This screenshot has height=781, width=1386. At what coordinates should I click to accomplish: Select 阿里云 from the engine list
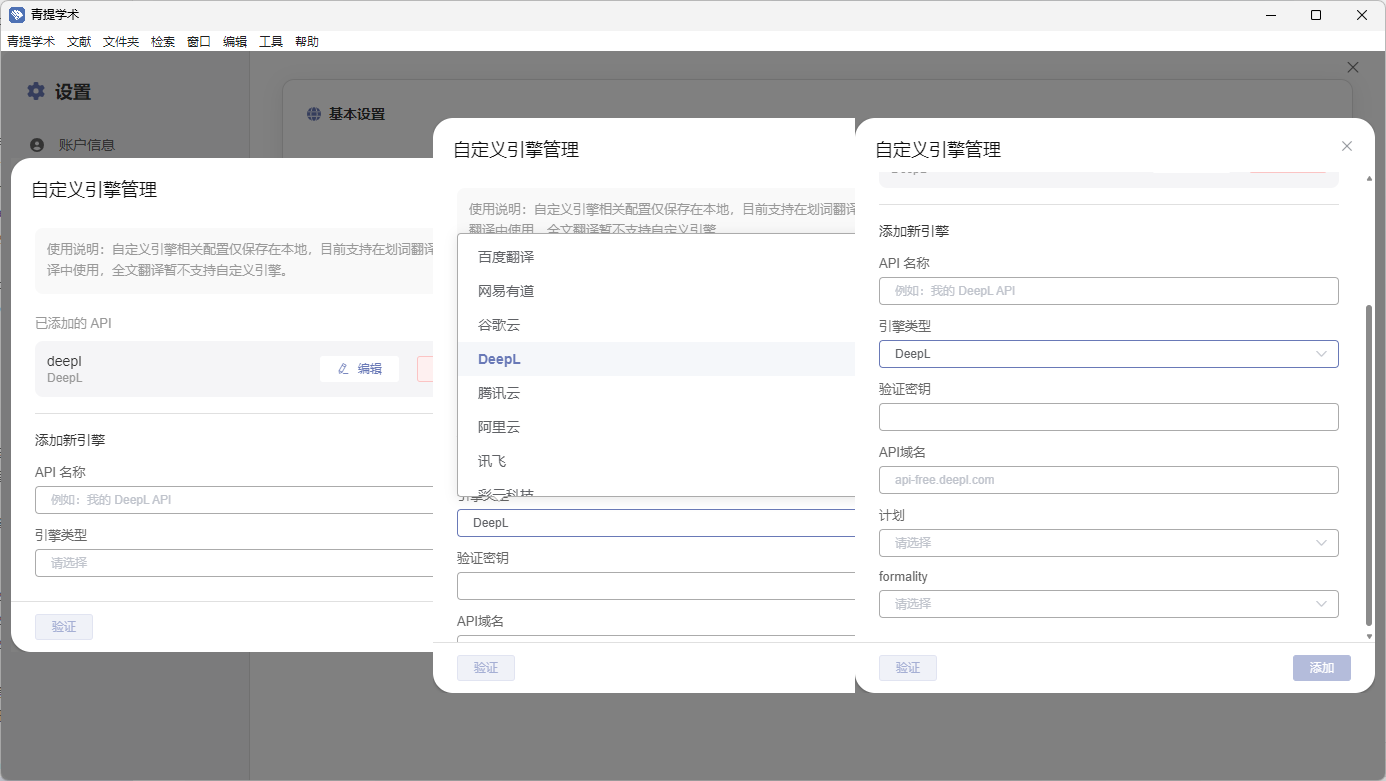click(499, 427)
